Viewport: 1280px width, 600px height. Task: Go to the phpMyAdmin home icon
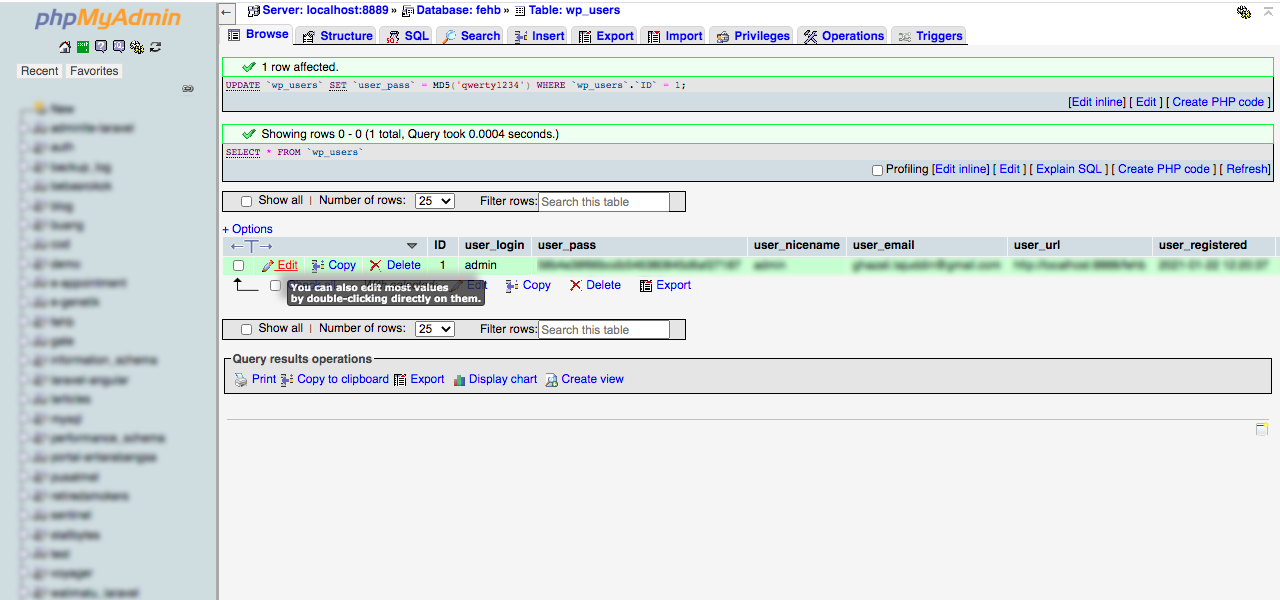coord(65,47)
